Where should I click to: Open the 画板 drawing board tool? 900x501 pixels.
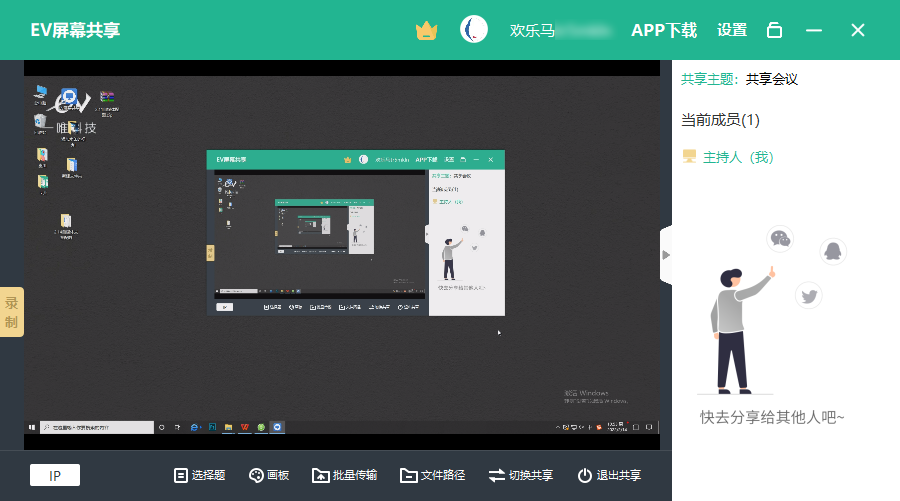[x=268, y=476]
